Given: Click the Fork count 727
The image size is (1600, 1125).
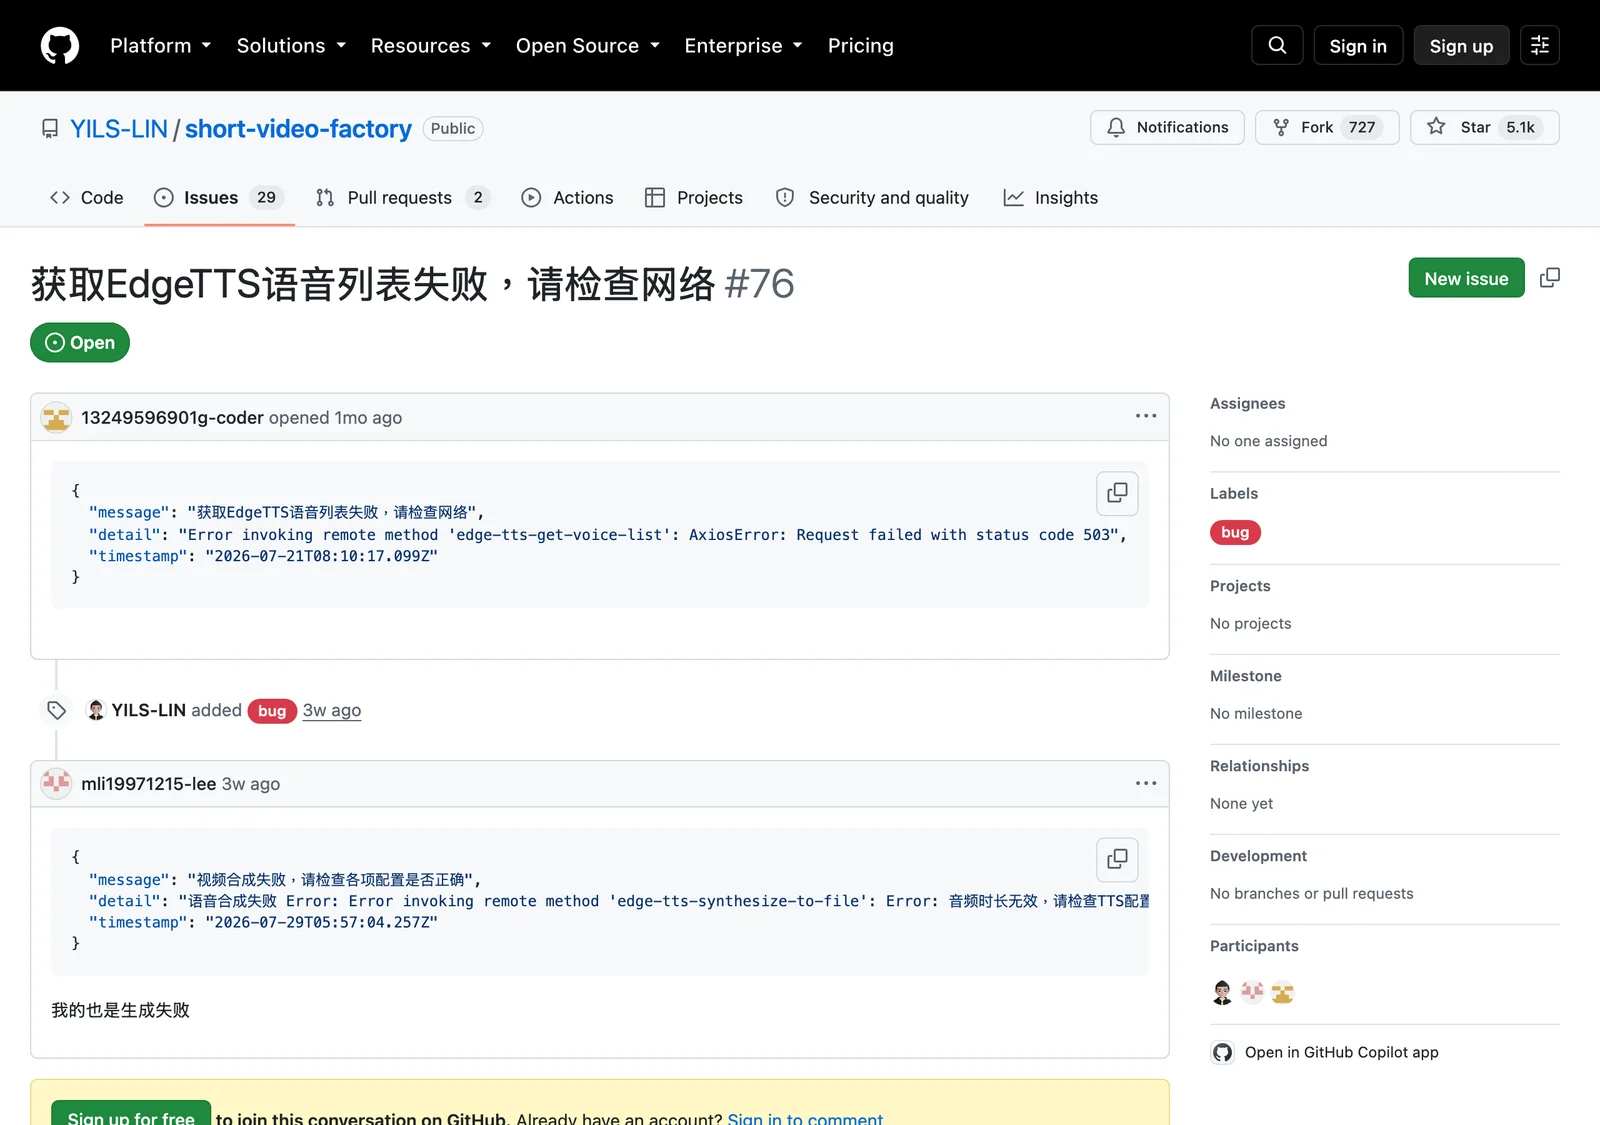Looking at the screenshot, I should [1362, 127].
